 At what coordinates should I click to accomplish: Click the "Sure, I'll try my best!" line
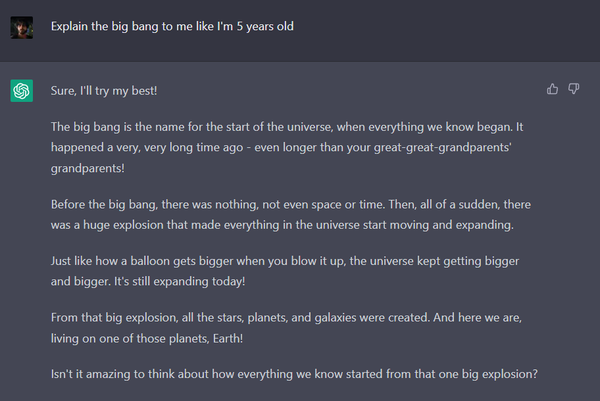(x=105, y=91)
